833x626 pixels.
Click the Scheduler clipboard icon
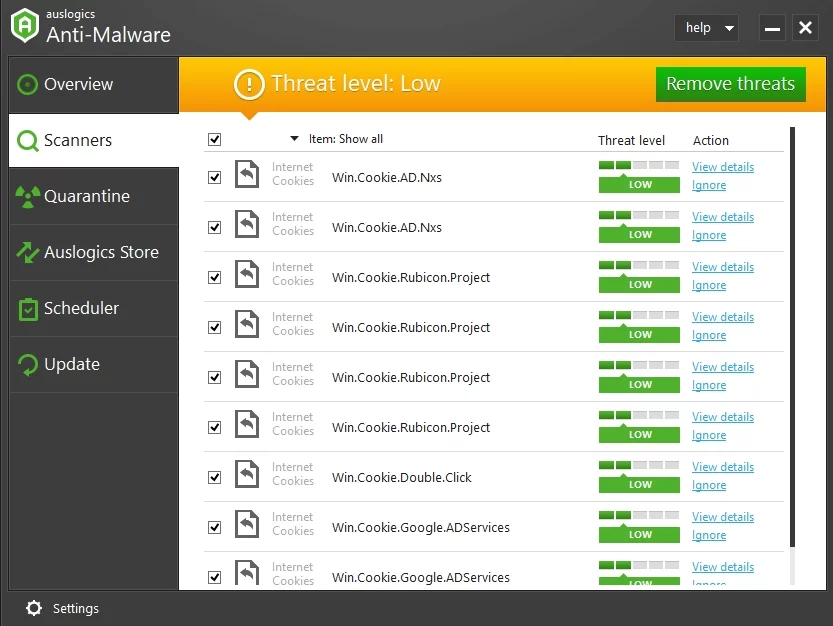click(x=28, y=309)
